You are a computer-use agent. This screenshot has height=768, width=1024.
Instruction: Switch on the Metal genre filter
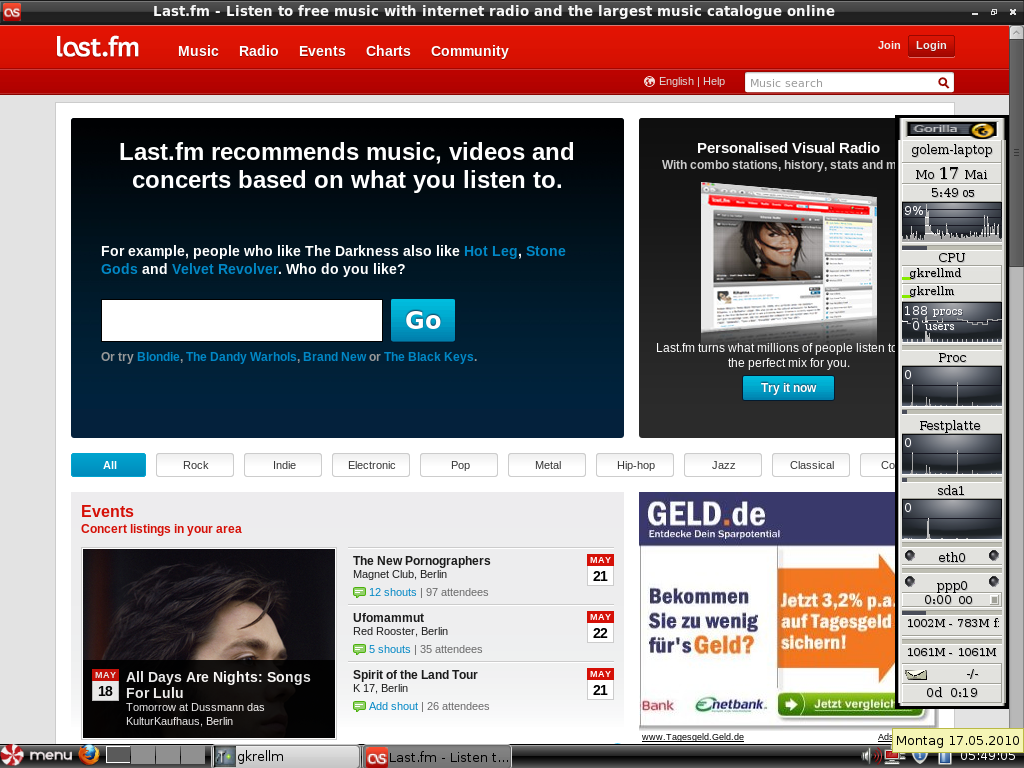[x=546, y=464]
